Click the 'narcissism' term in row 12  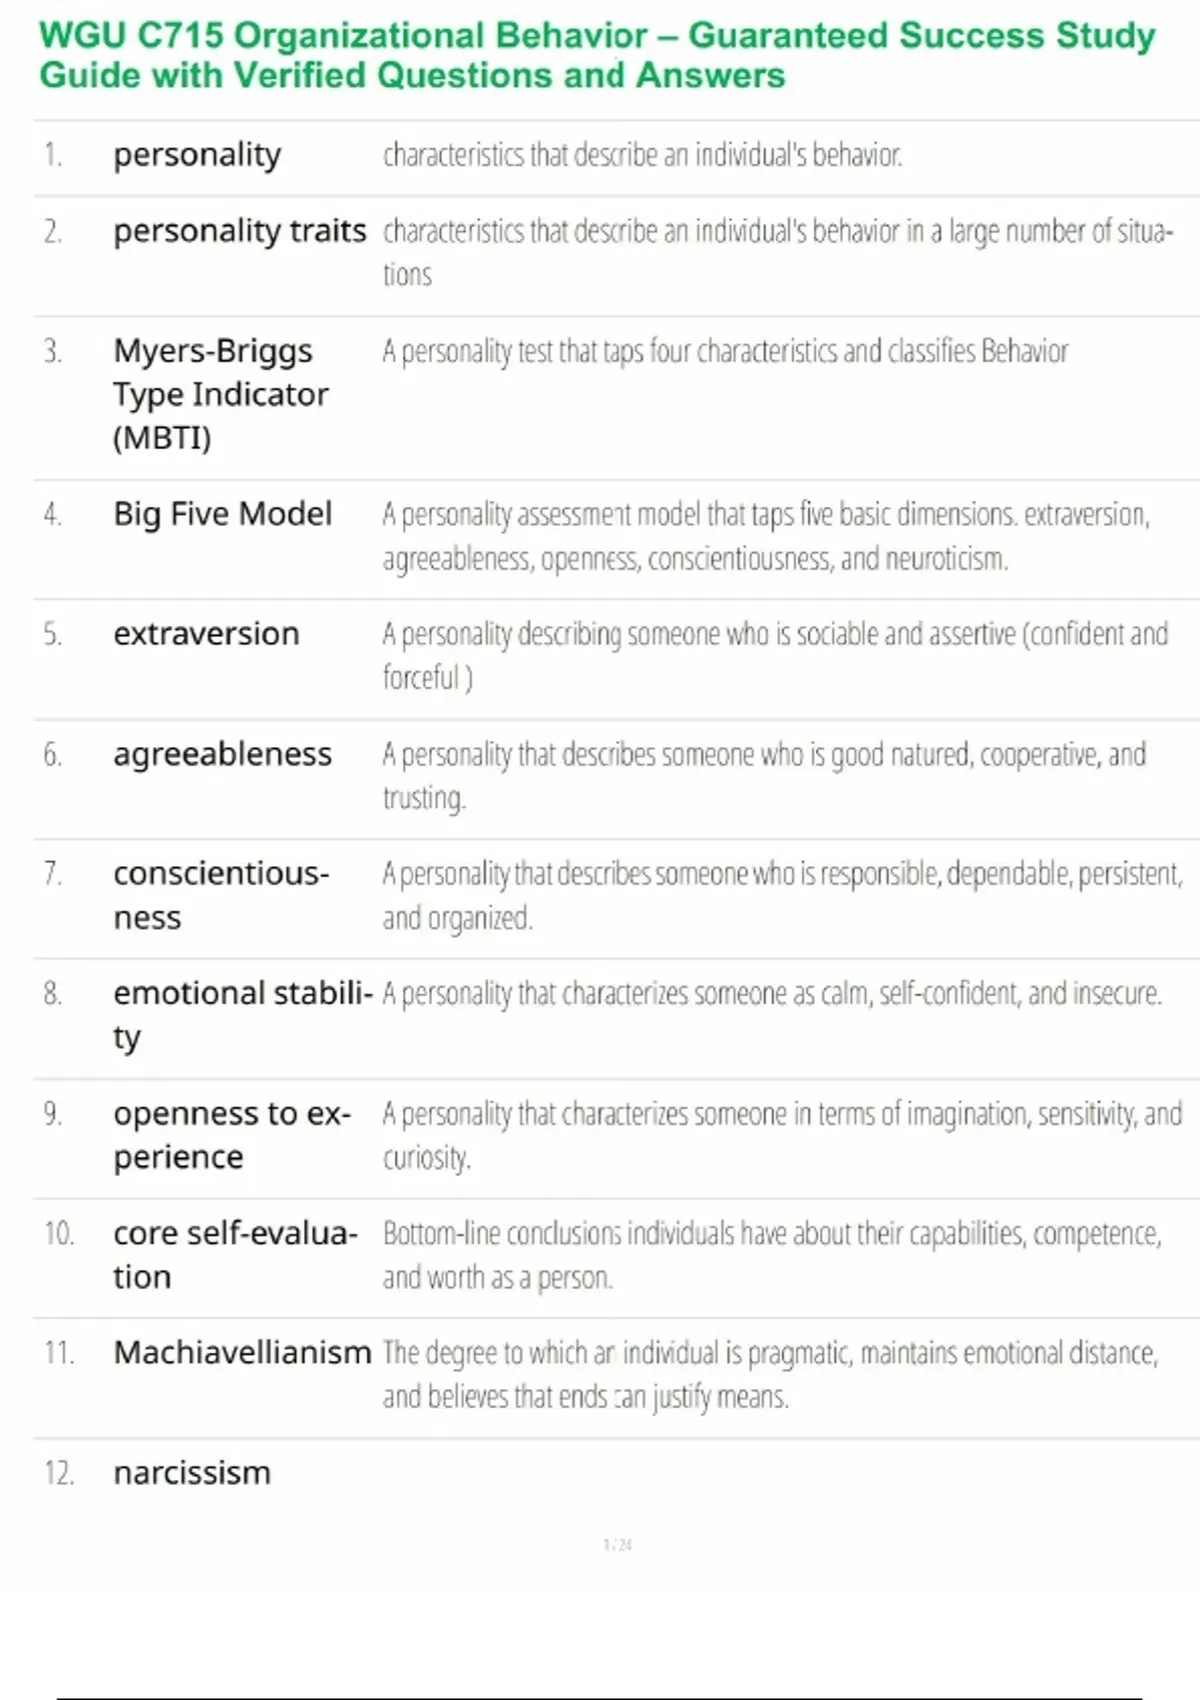pyautogui.click(x=192, y=1473)
